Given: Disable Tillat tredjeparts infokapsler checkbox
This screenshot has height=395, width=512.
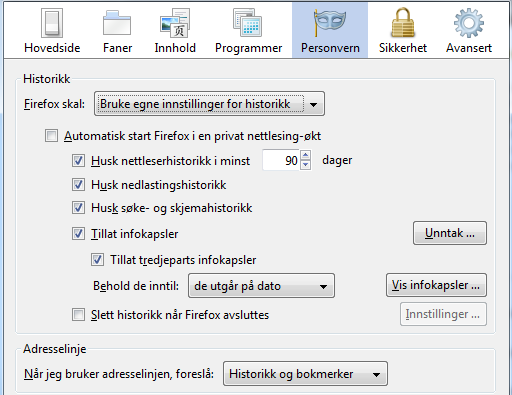Looking at the screenshot, I should (x=97, y=260).
